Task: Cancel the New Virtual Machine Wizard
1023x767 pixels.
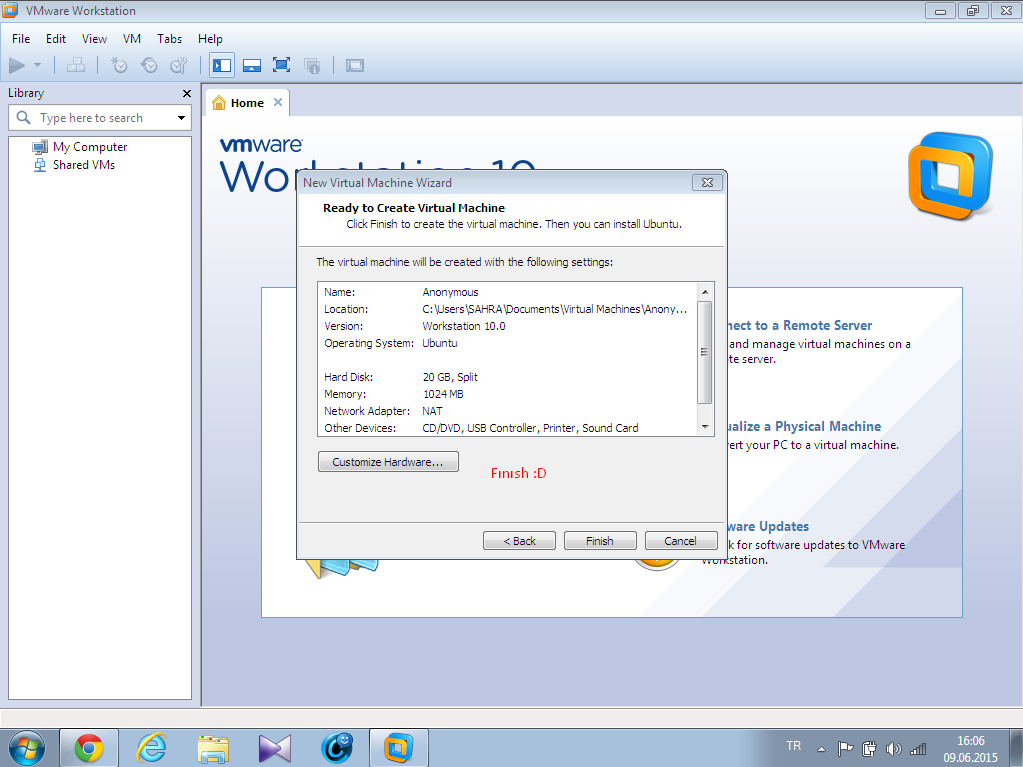Action: pyautogui.click(x=680, y=541)
